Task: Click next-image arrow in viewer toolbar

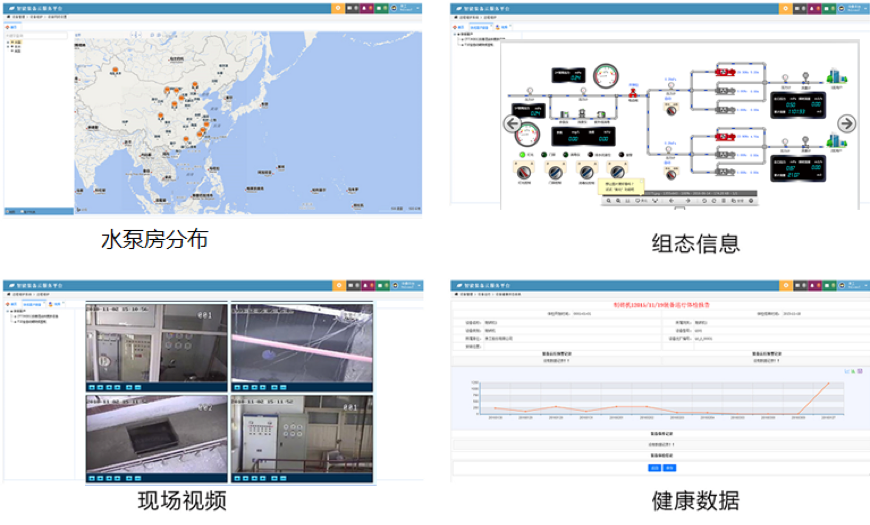Action: tap(688, 201)
